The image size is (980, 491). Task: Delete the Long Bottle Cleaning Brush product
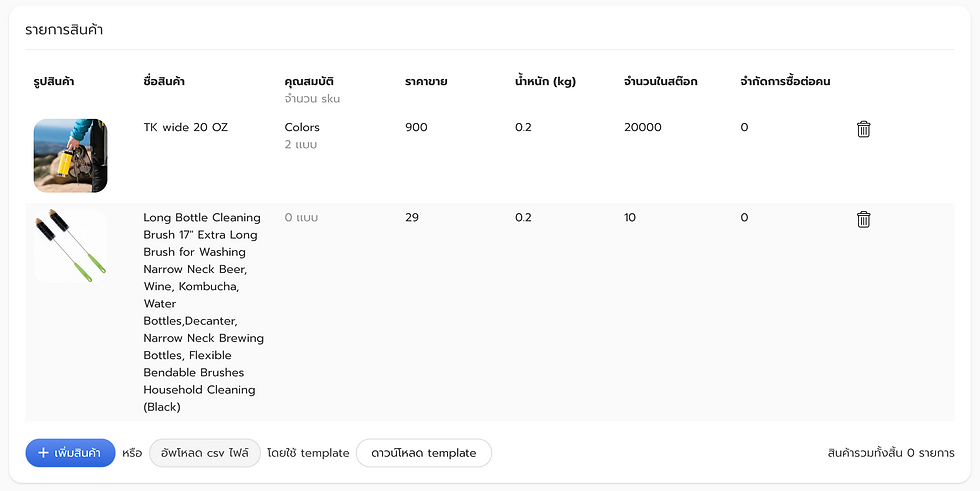(x=863, y=219)
